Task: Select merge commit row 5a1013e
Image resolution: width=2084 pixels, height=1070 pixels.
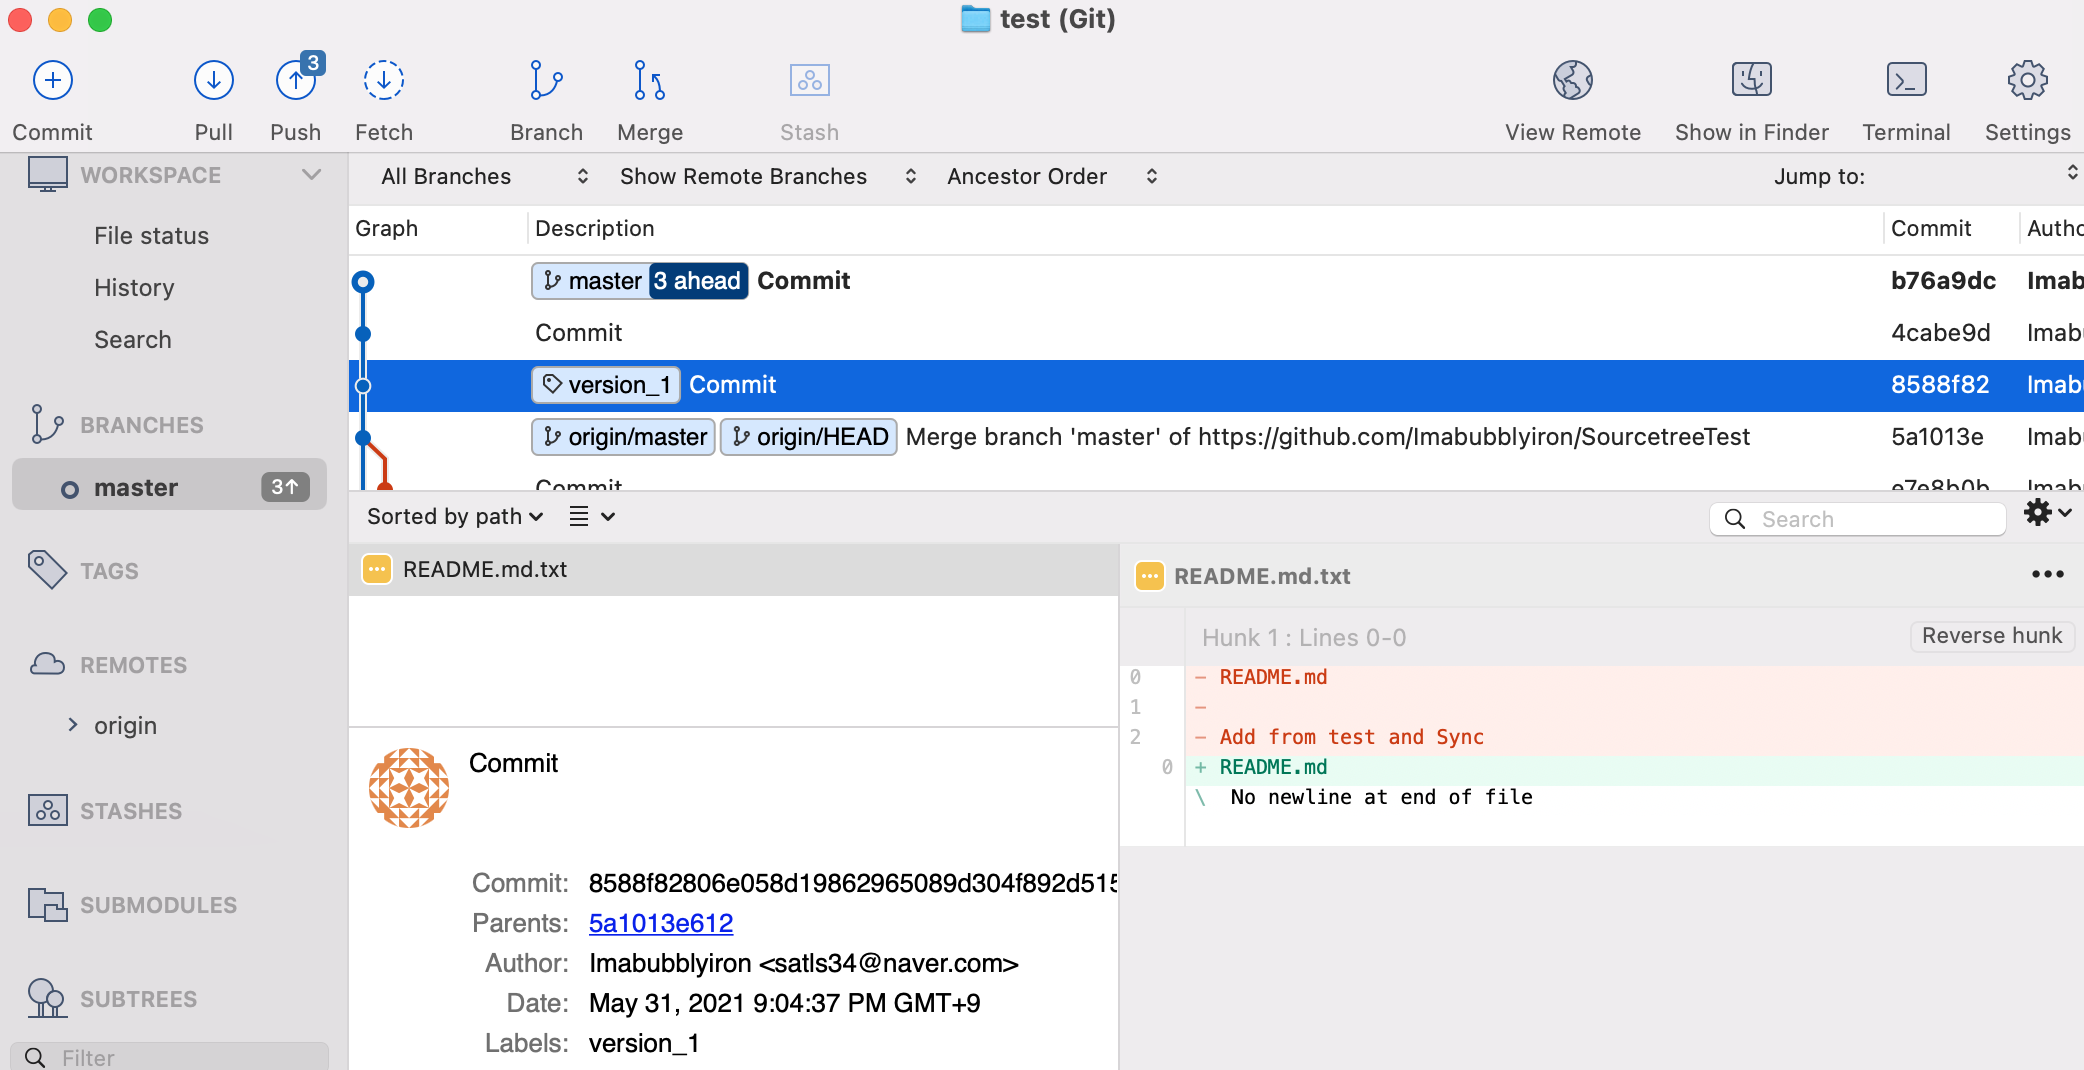Action: point(1216,437)
